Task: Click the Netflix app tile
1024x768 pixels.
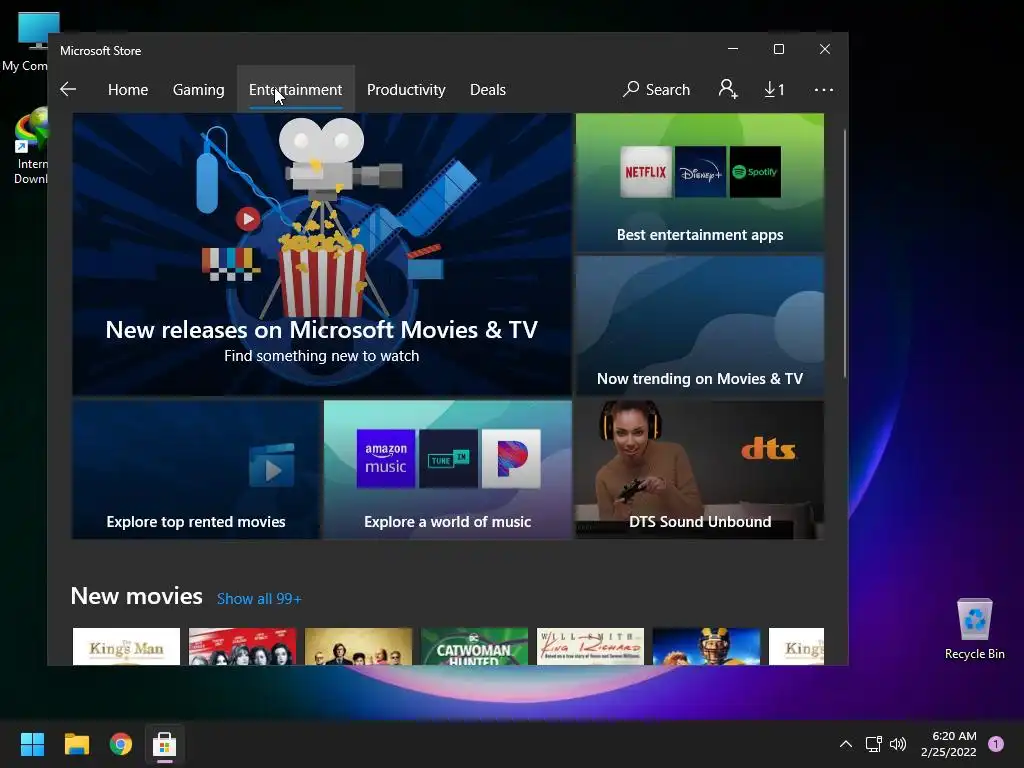Action: (x=645, y=172)
